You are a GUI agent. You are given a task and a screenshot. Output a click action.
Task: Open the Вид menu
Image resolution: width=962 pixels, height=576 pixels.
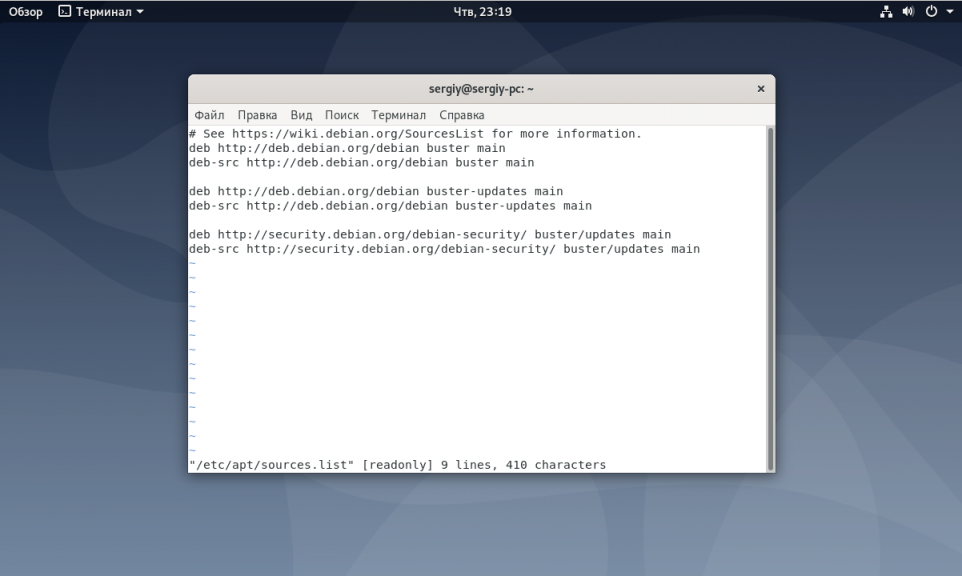(x=301, y=115)
